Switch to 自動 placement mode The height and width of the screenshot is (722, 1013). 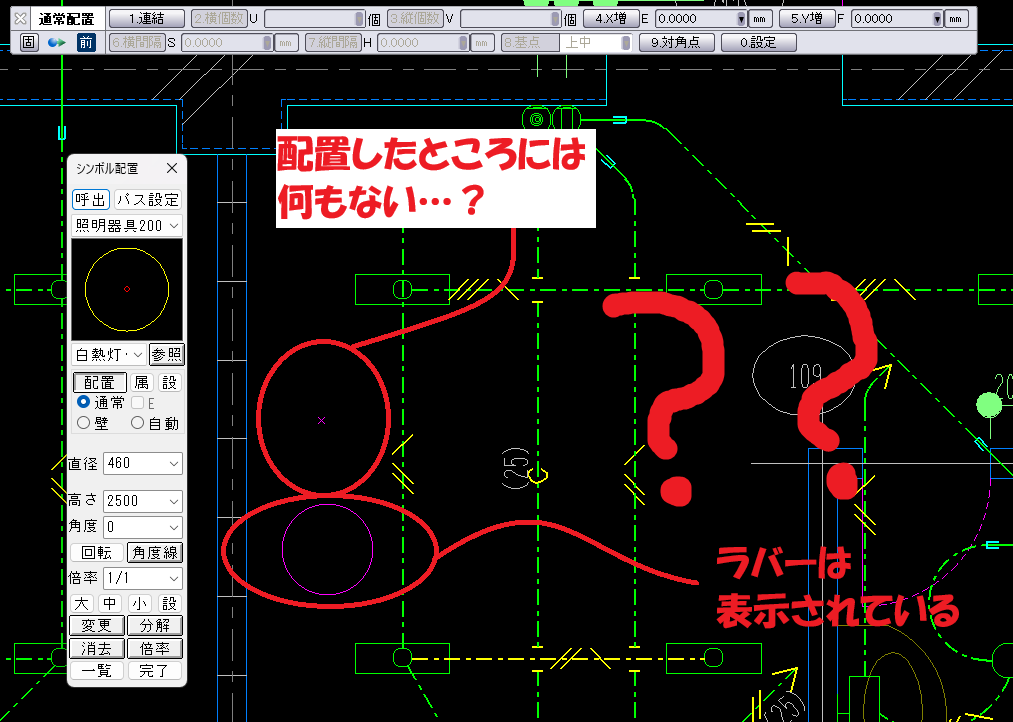[137, 421]
